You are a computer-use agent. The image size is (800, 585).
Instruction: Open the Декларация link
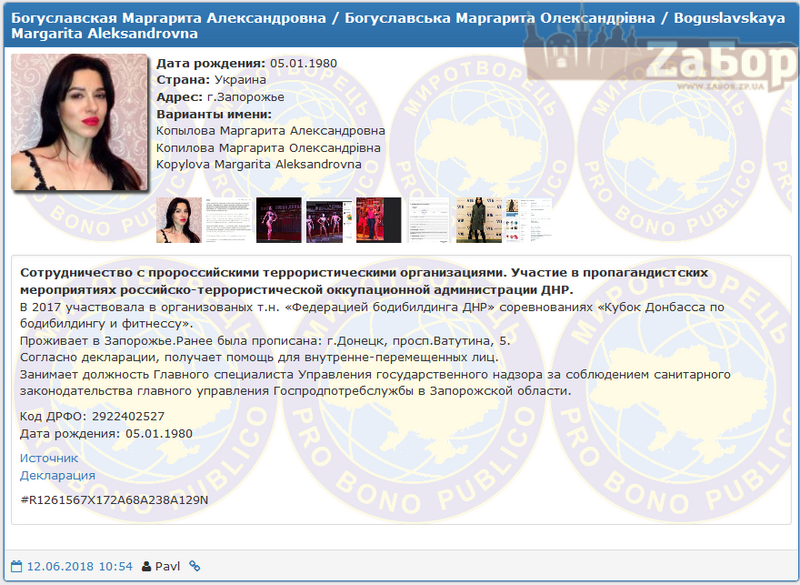coord(58,475)
